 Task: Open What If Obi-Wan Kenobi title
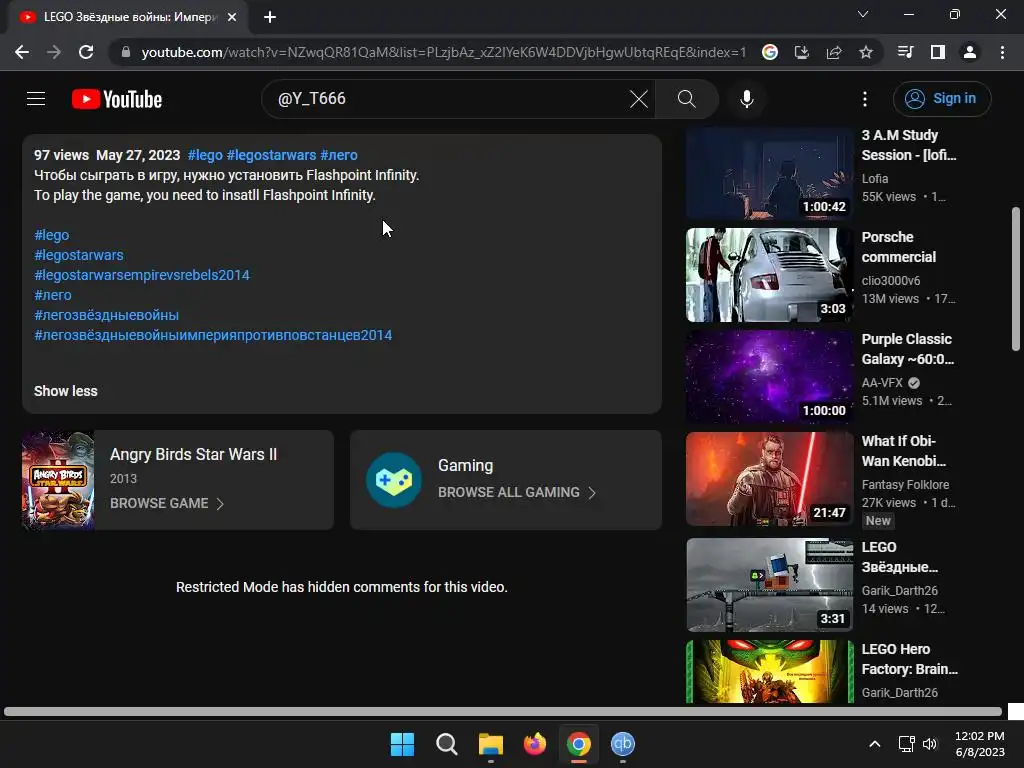click(903, 451)
